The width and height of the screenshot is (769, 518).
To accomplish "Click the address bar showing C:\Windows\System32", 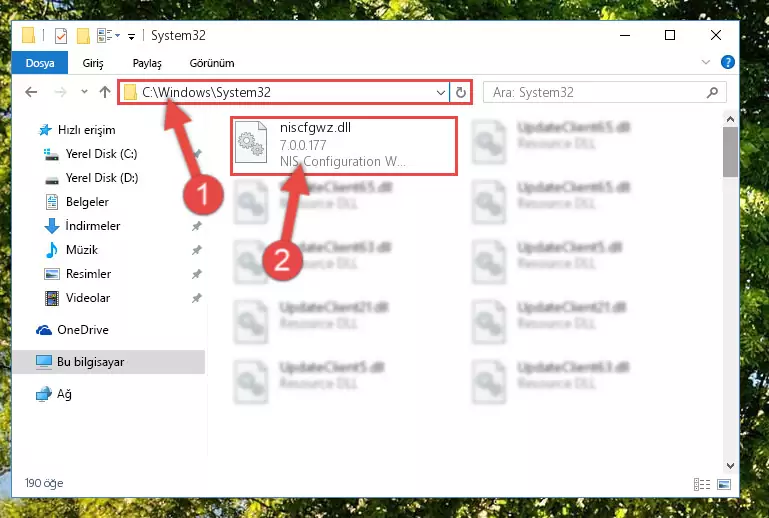I will (x=283, y=92).
